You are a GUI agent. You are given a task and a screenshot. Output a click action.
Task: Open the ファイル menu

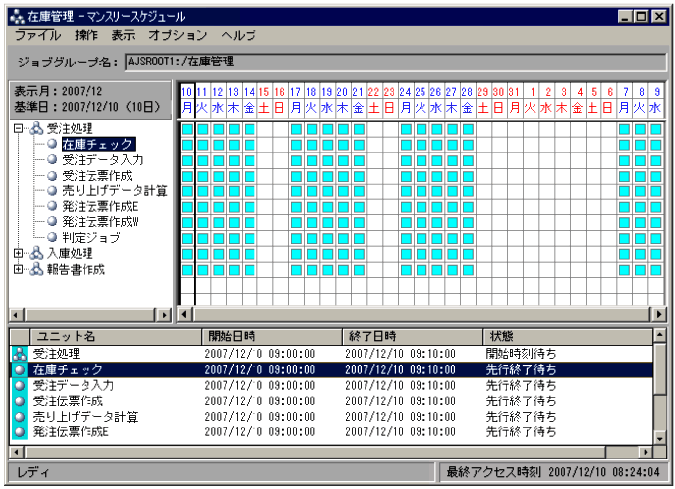coord(38,35)
